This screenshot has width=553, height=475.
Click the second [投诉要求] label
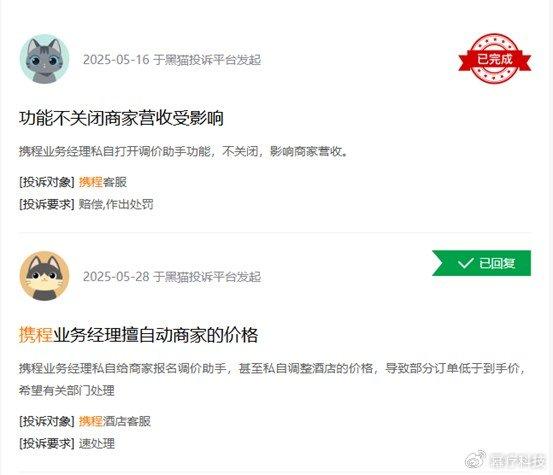47,443
